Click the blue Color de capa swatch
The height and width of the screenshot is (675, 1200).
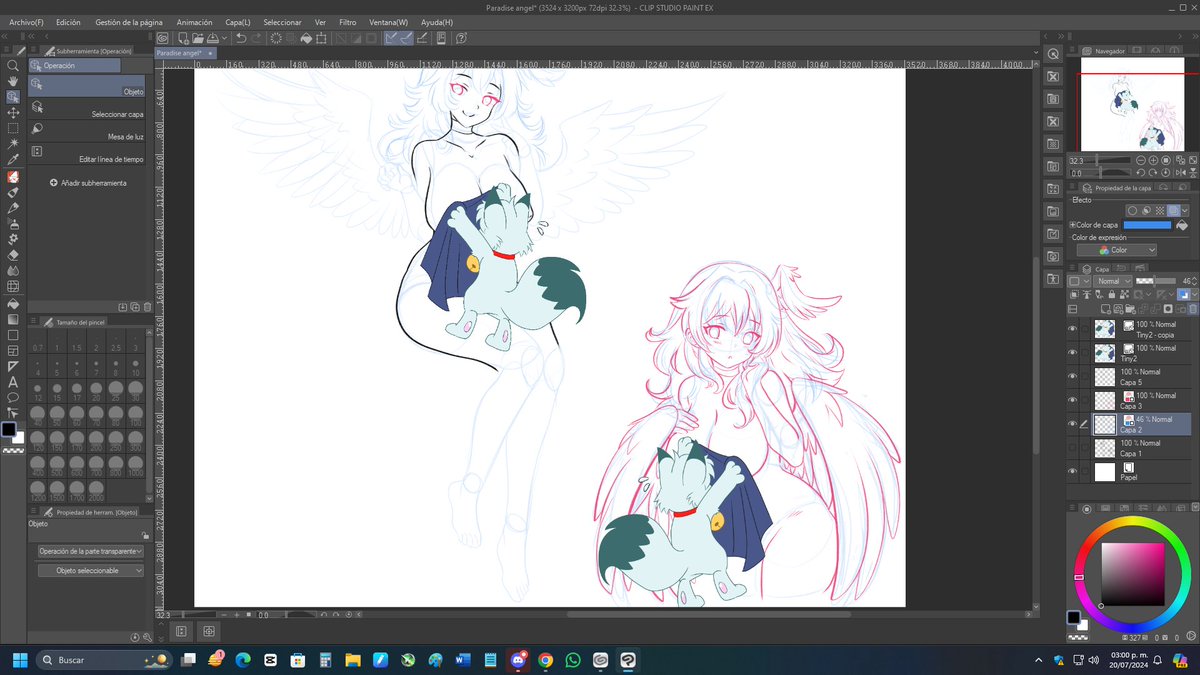pos(1146,225)
